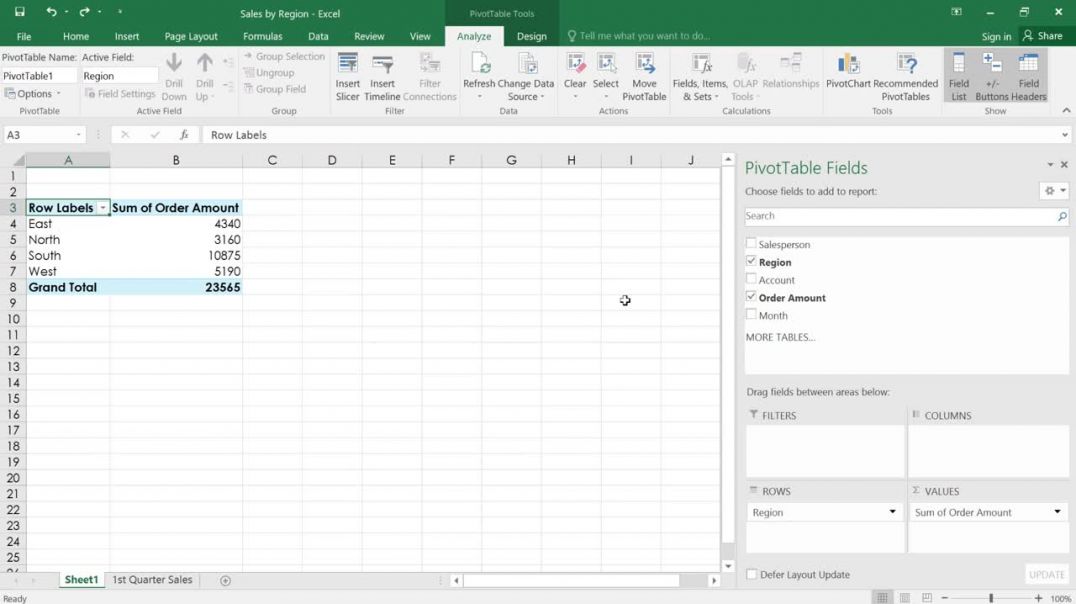Viewport: 1076px width, 604px height.
Task: Enable Defer Layout Update checkbox
Action: (x=751, y=574)
